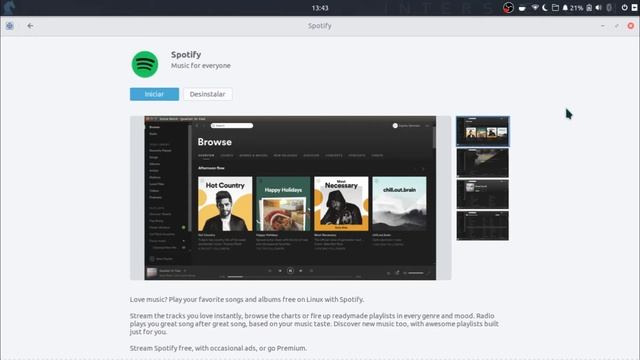The image size is (640, 360).
Task: Select the fourth screenshot thumbnail
Action: 482,226
